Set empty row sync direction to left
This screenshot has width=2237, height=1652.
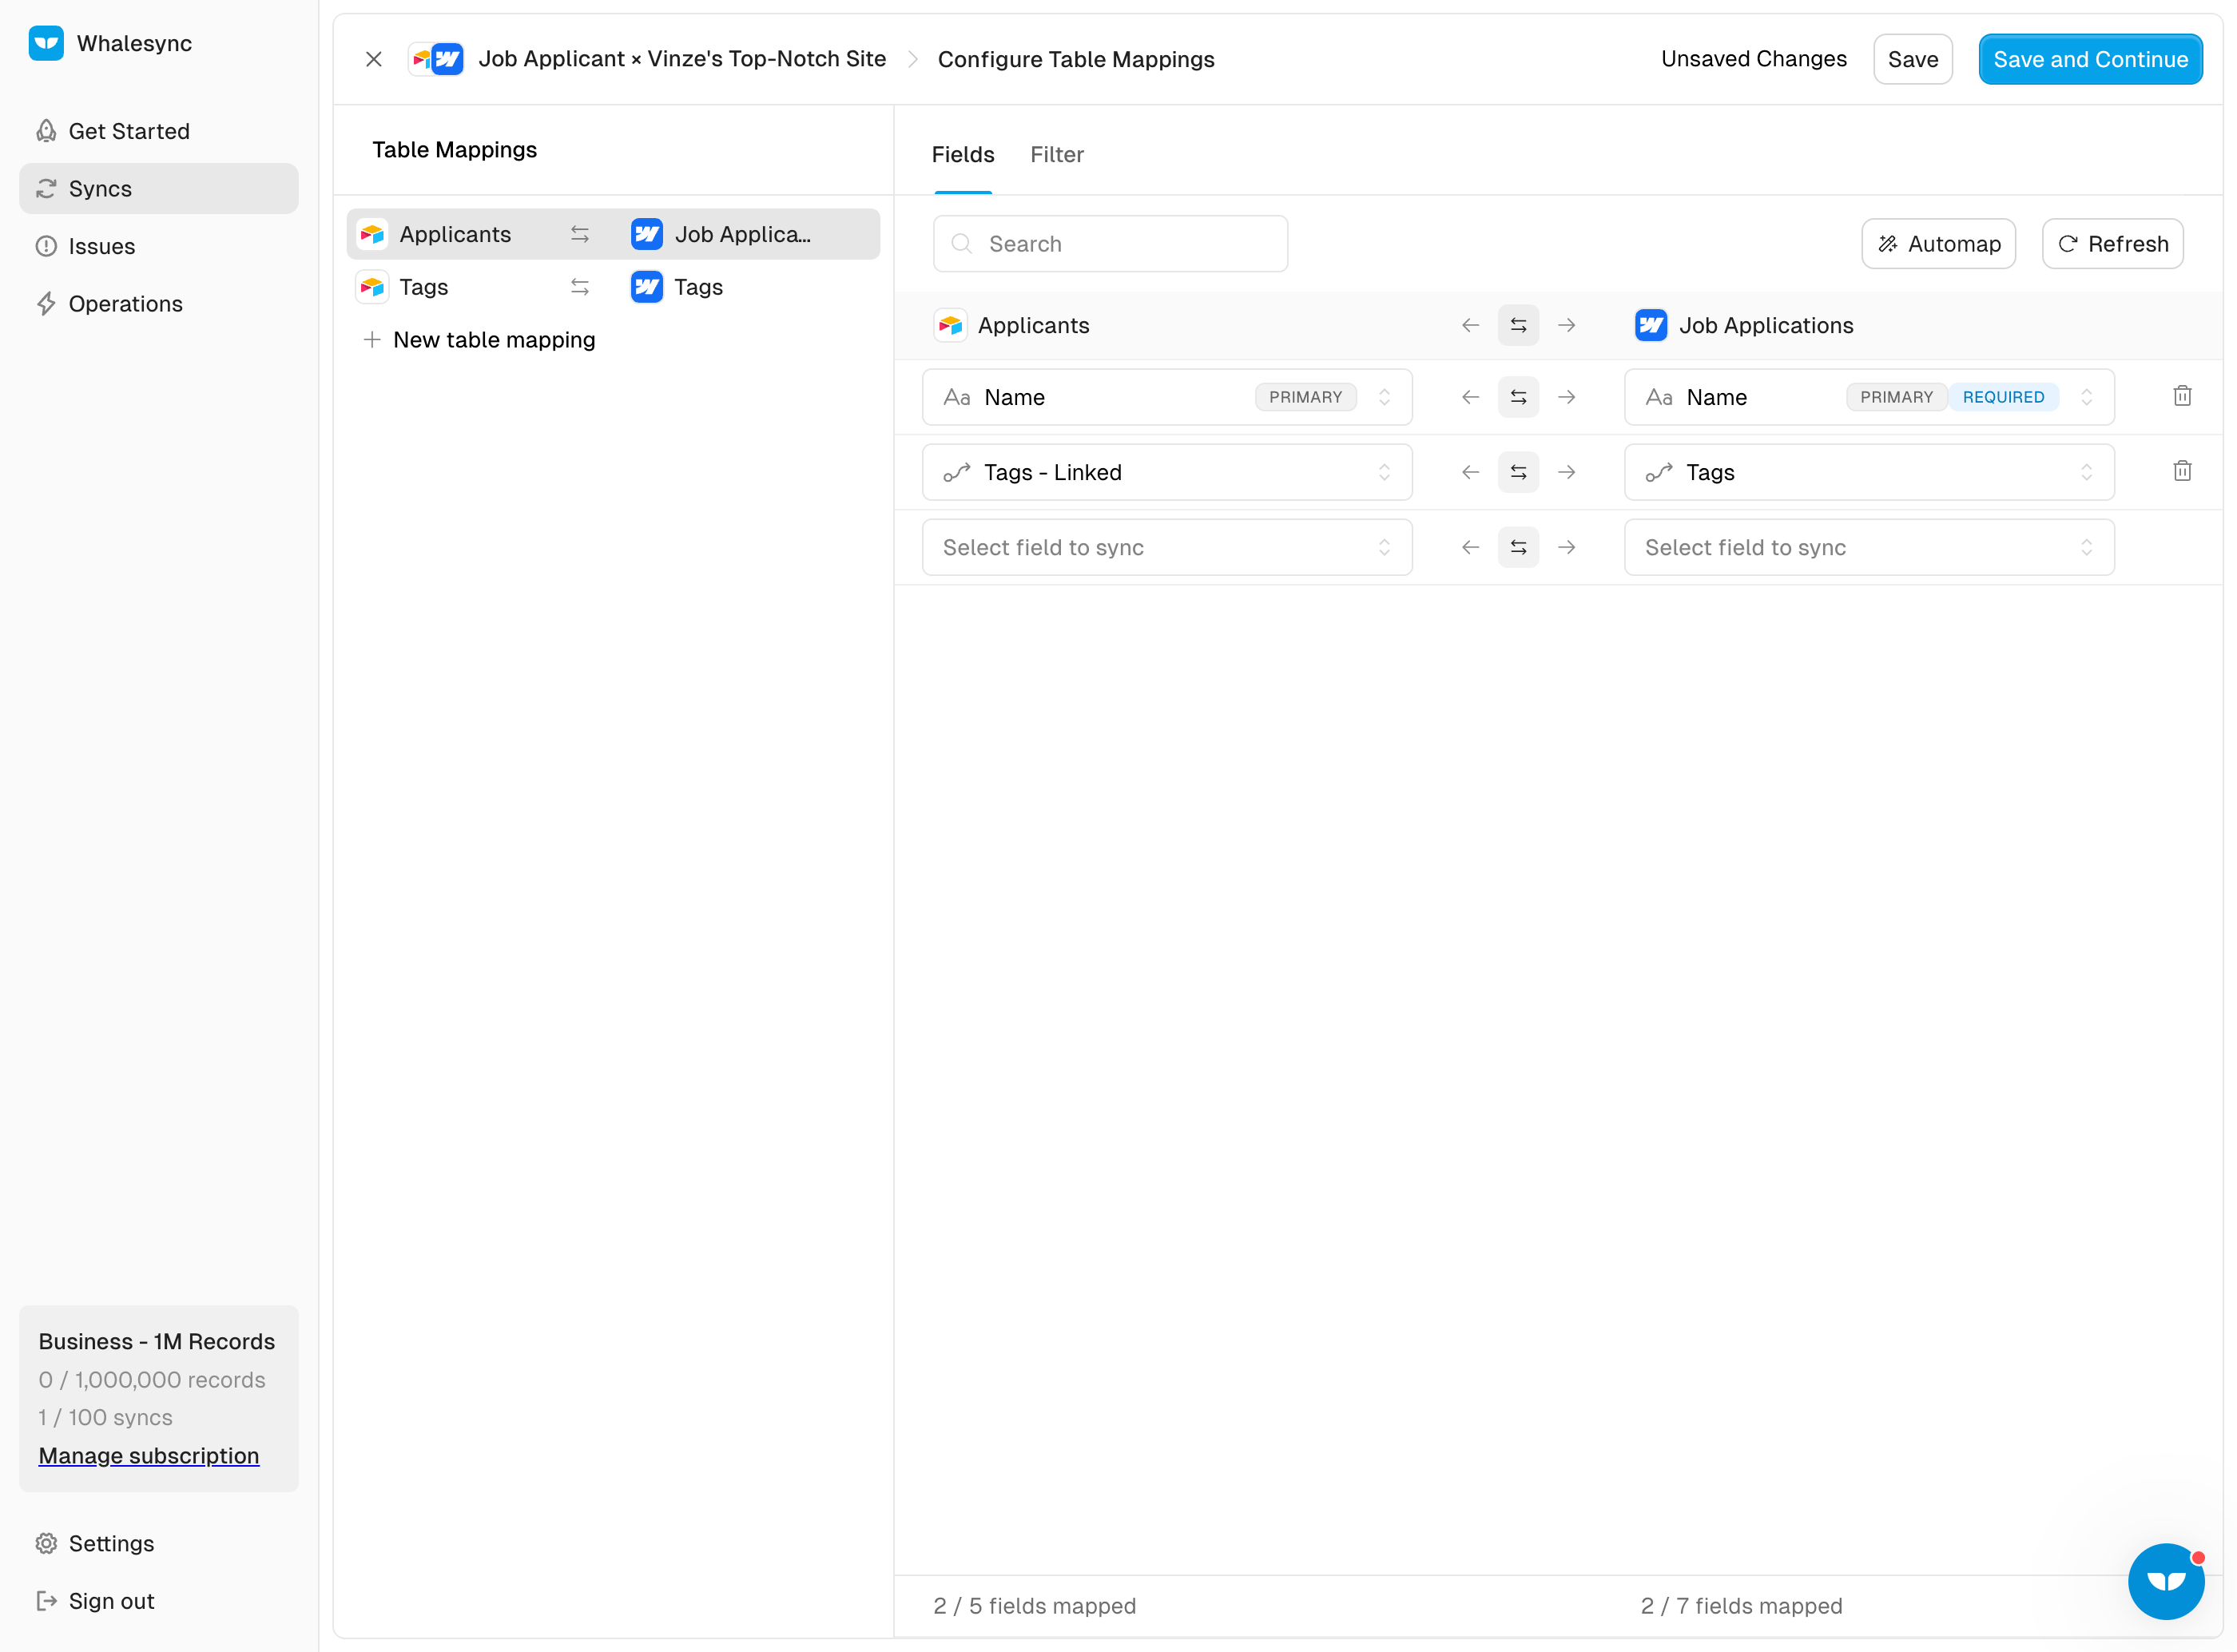pos(1470,547)
